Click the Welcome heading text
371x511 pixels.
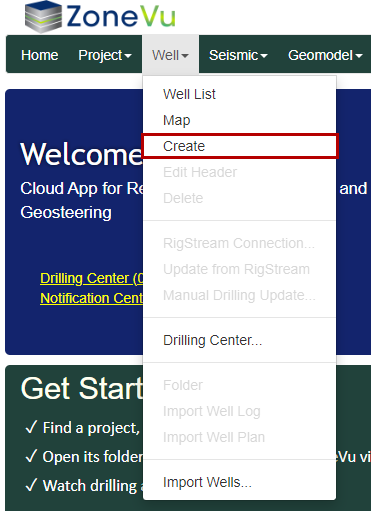click(x=82, y=154)
